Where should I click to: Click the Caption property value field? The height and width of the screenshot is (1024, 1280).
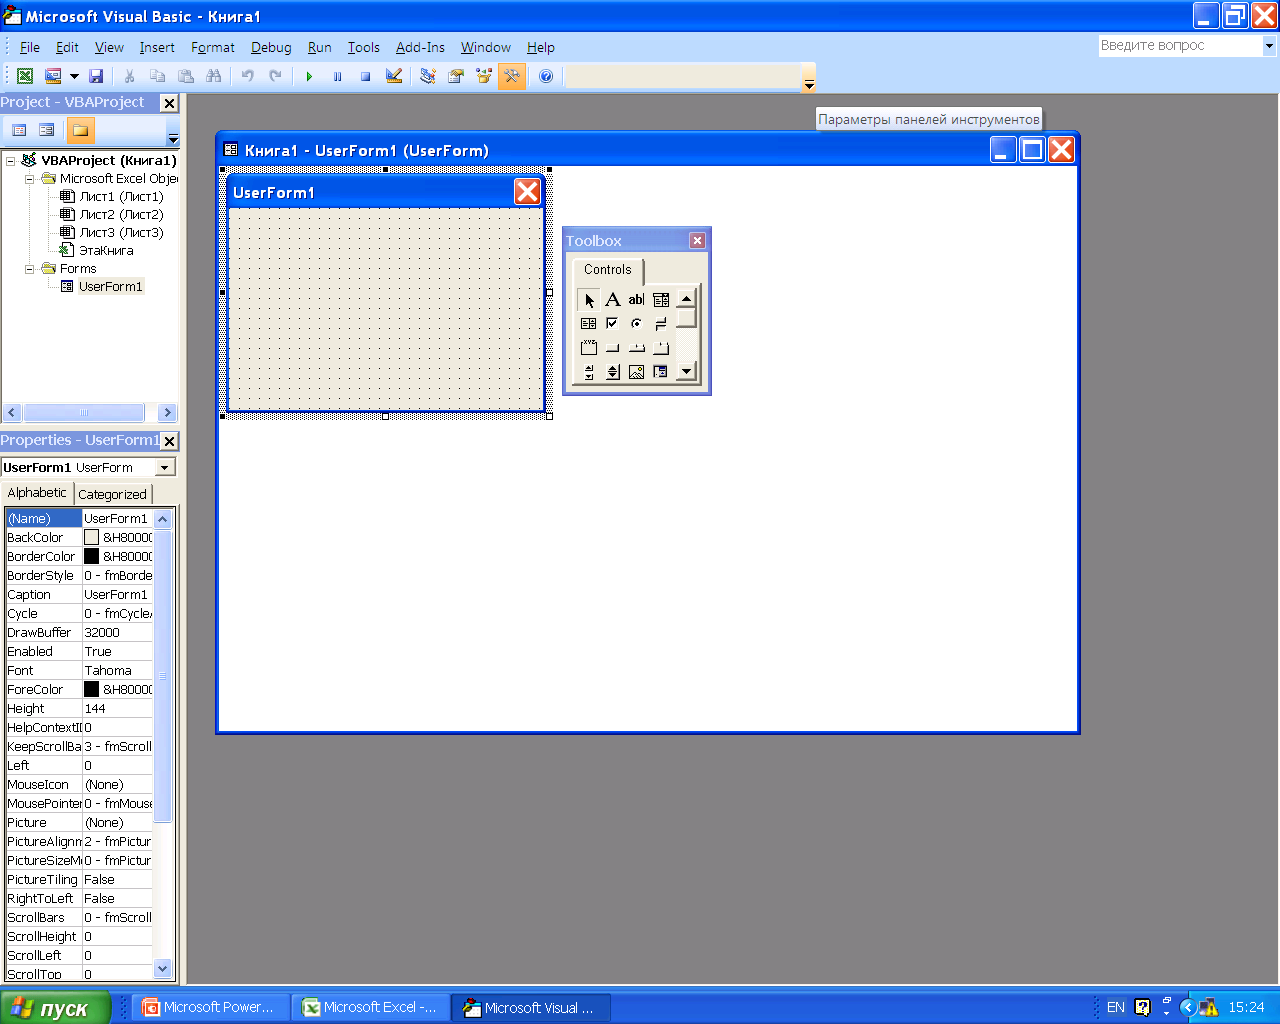[x=118, y=594]
